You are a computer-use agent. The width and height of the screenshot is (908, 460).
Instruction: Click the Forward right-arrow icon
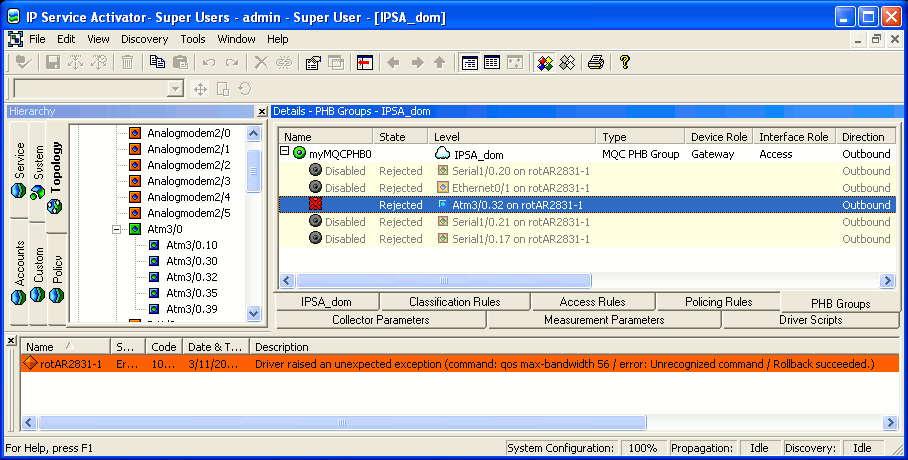(417, 63)
